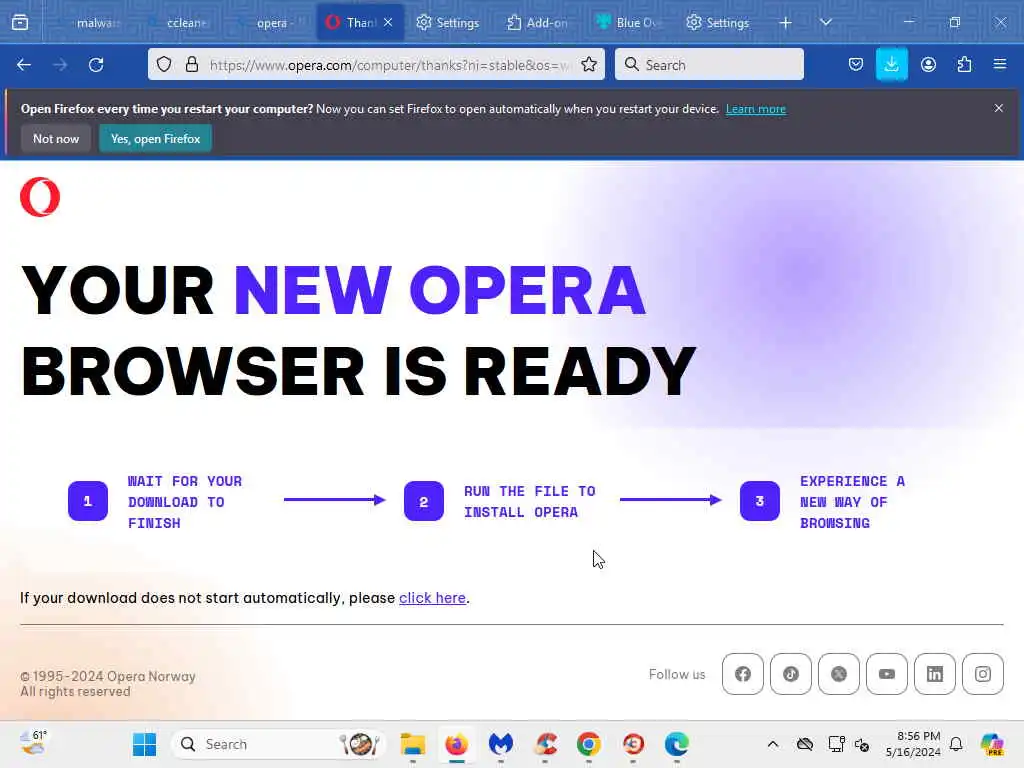
Task: Switch to the Blue Ocean tab
Action: [x=627, y=23]
